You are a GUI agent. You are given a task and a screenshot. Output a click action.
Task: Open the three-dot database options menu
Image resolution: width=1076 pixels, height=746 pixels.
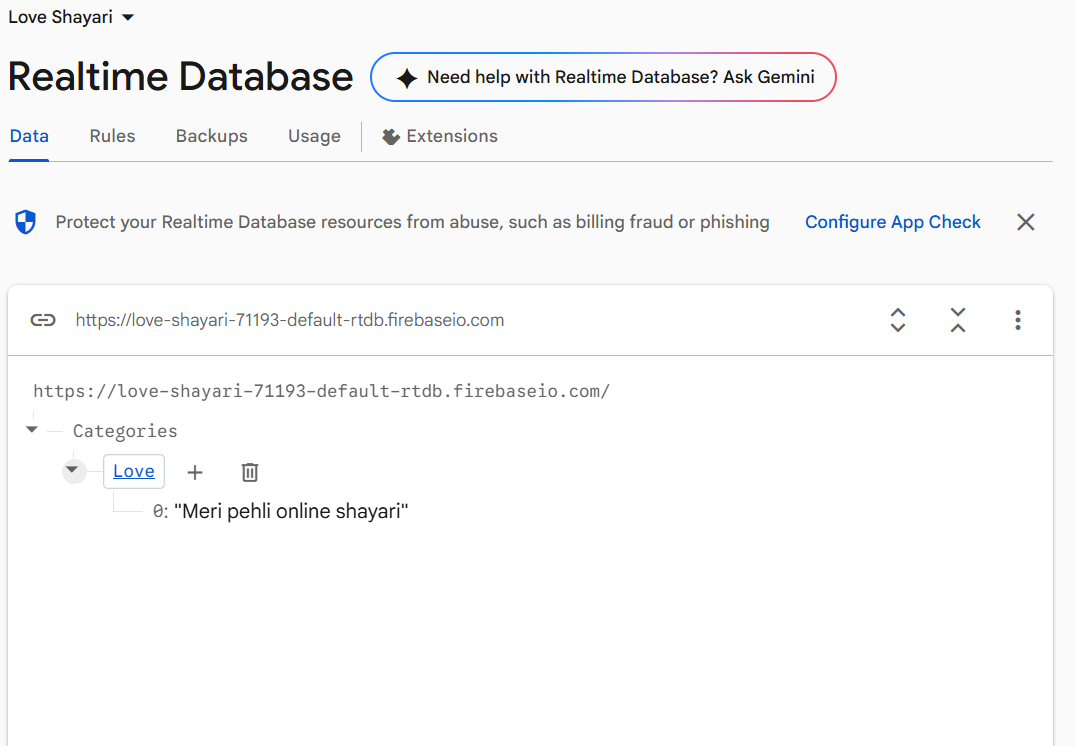(x=1017, y=320)
